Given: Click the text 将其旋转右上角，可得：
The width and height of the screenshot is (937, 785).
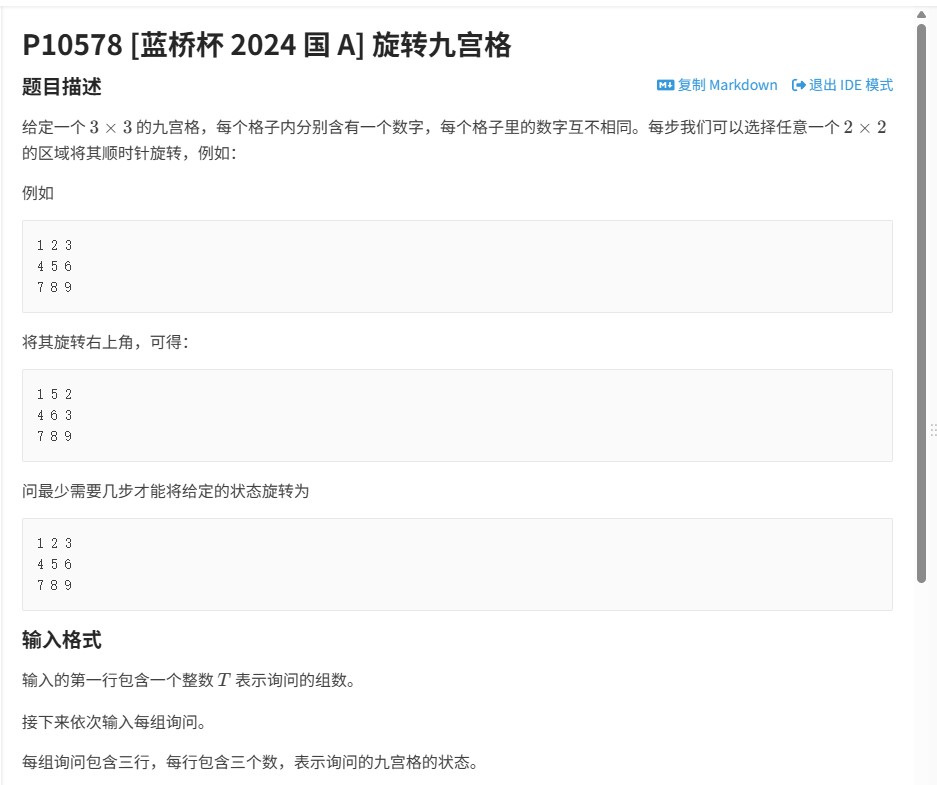Looking at the screenshot, I should (106, 342).
